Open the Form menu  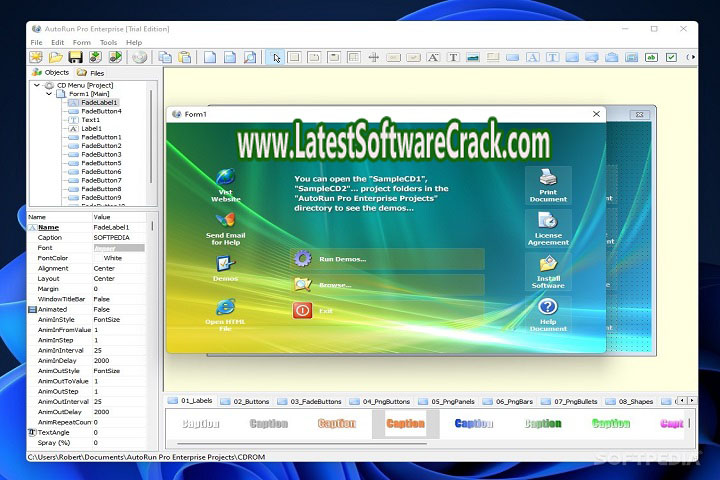pos(82,42)
